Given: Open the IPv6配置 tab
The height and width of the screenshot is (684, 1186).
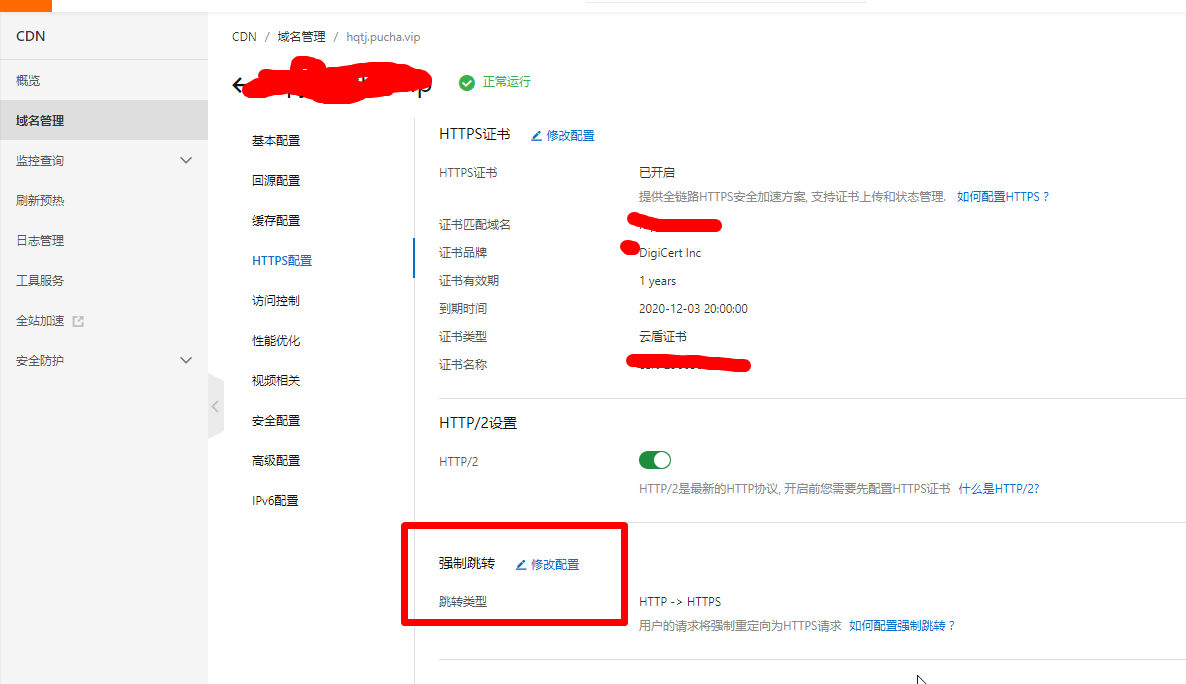Looking at the screenshot, I should (275, 501).
